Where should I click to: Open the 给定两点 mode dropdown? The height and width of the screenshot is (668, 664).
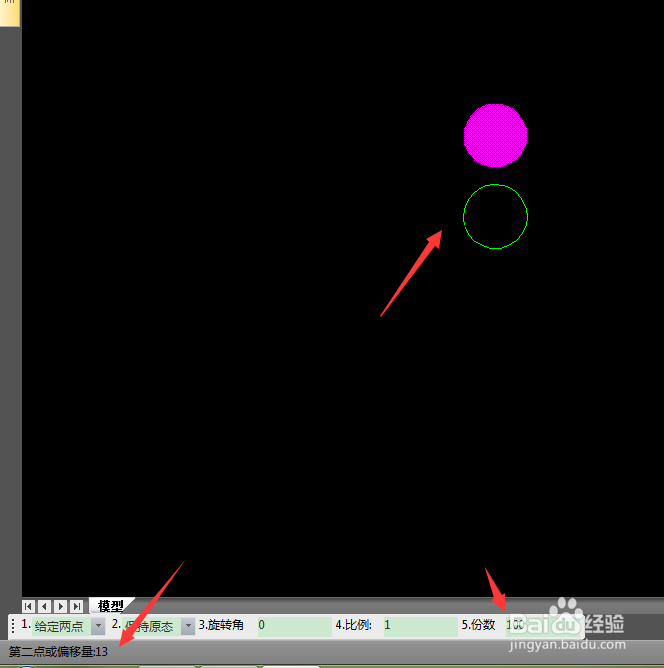point(98,626)
